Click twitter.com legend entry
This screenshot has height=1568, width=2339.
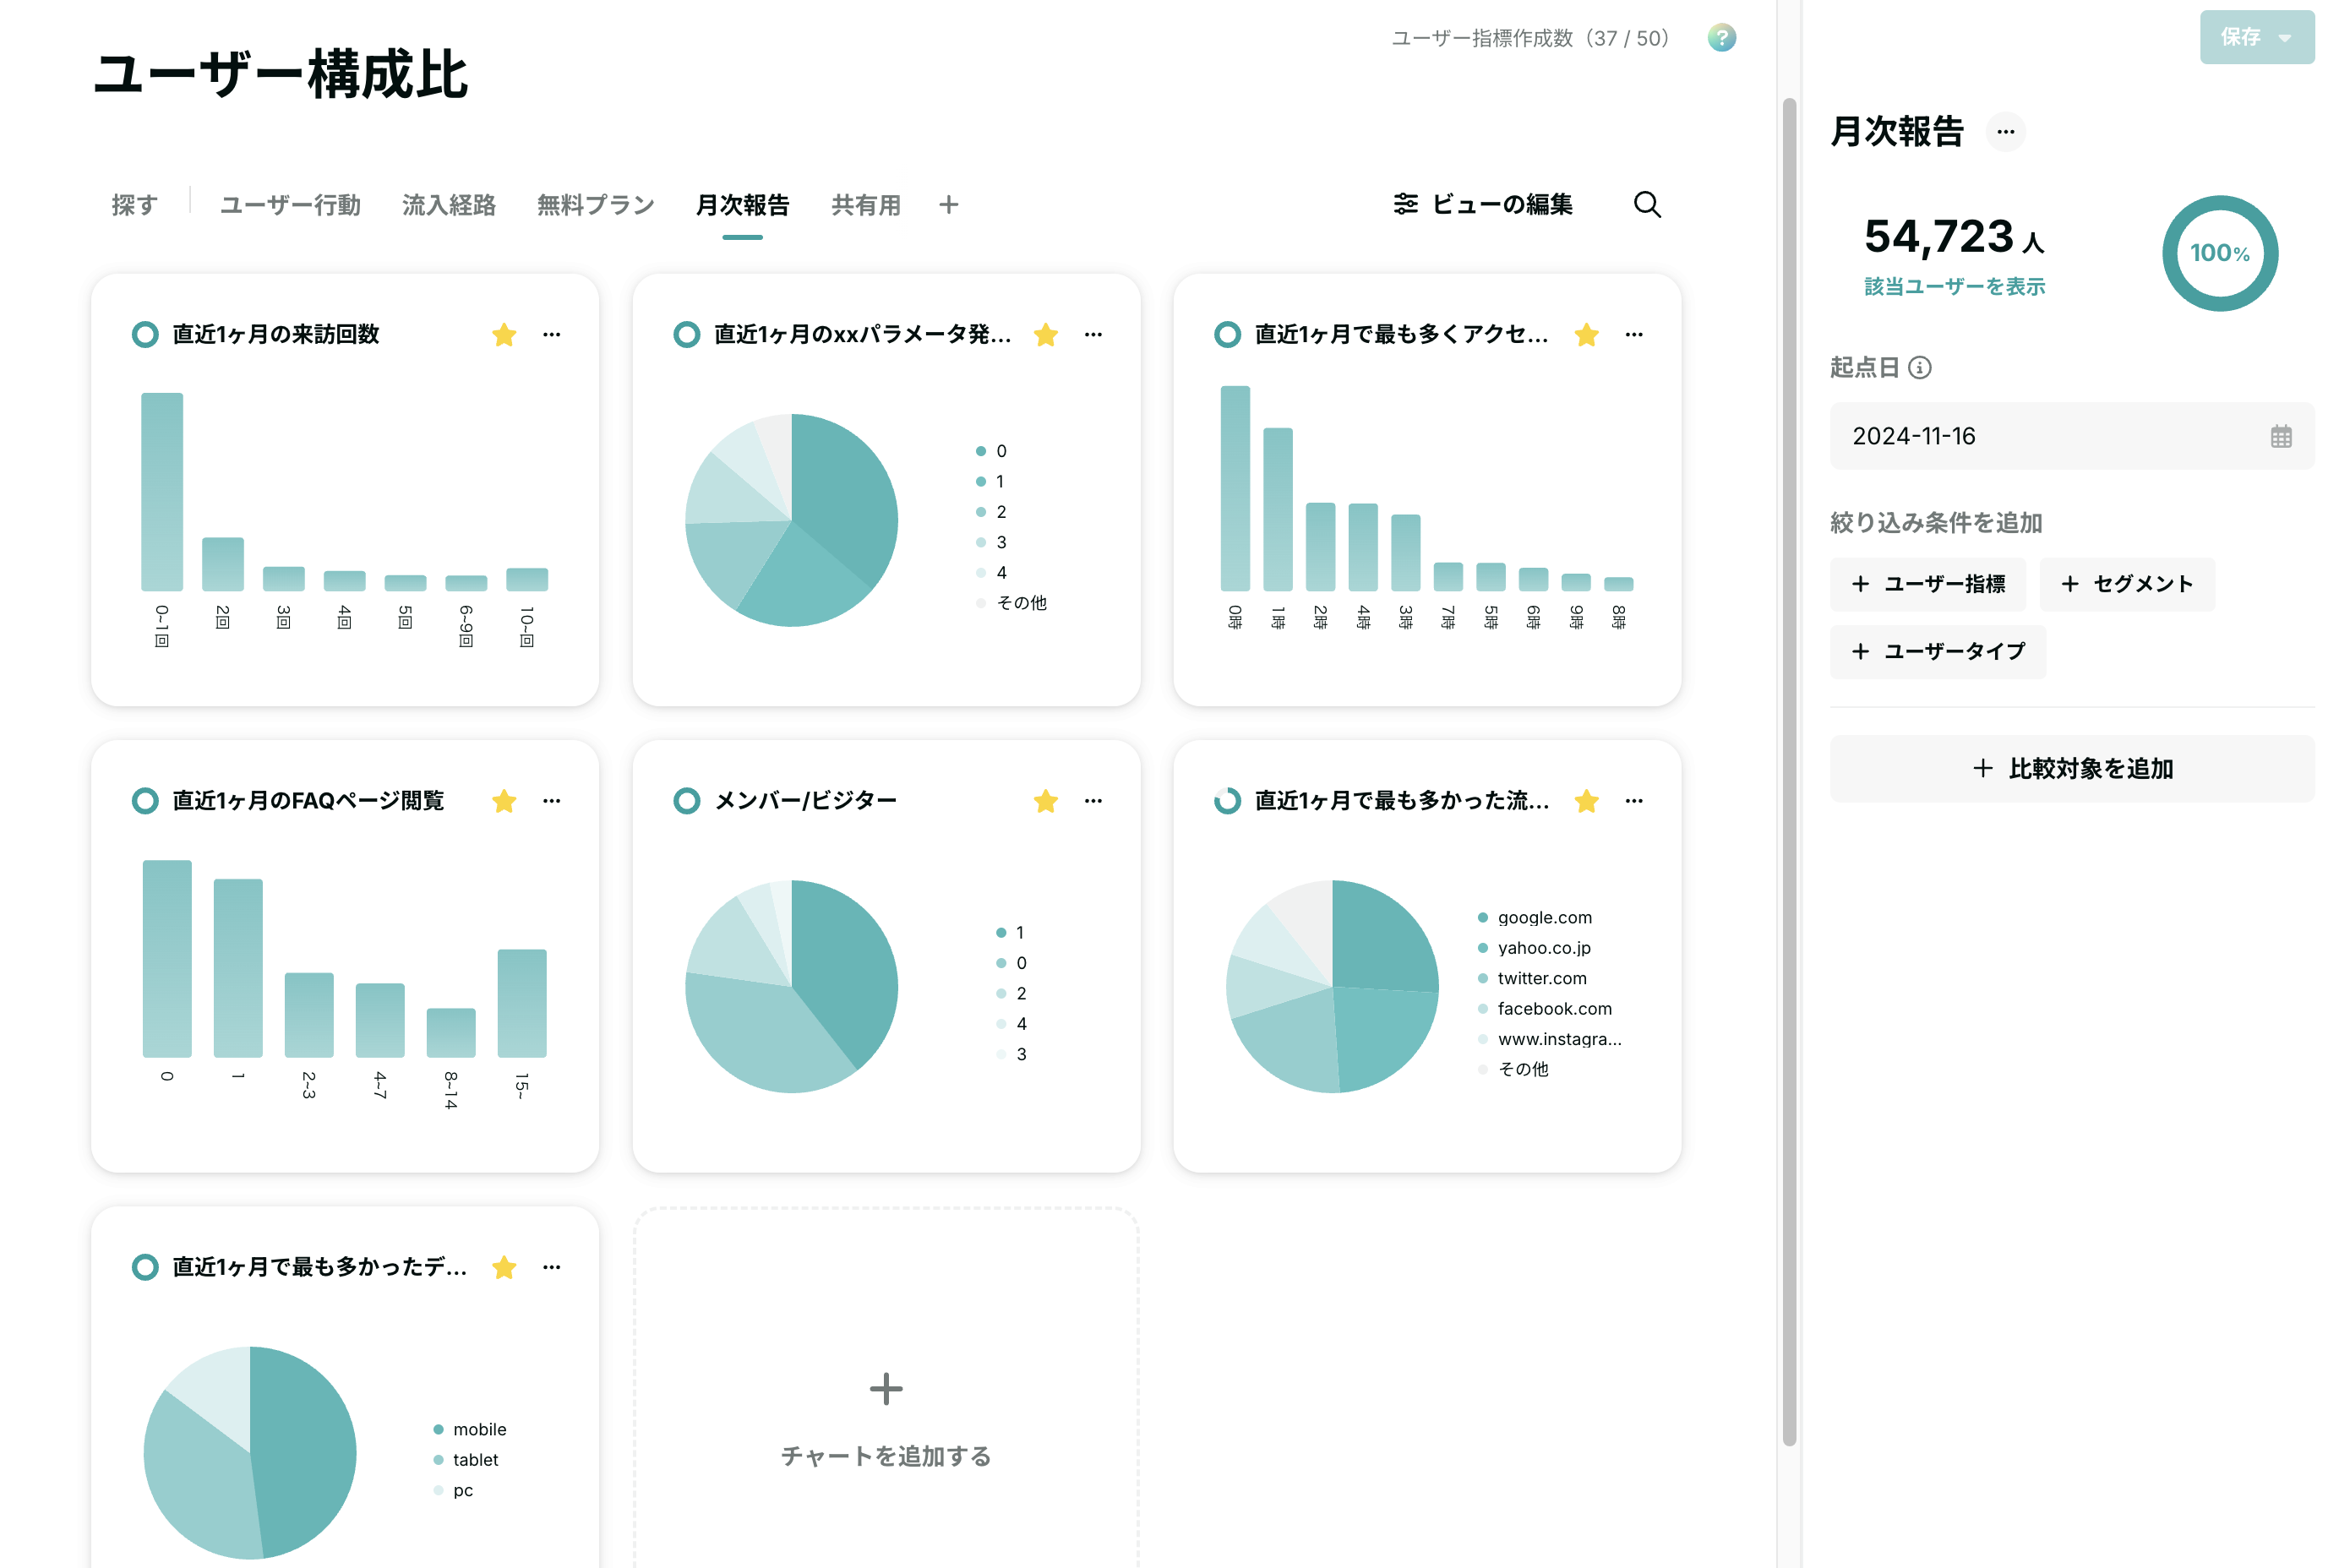(1531, 978)
